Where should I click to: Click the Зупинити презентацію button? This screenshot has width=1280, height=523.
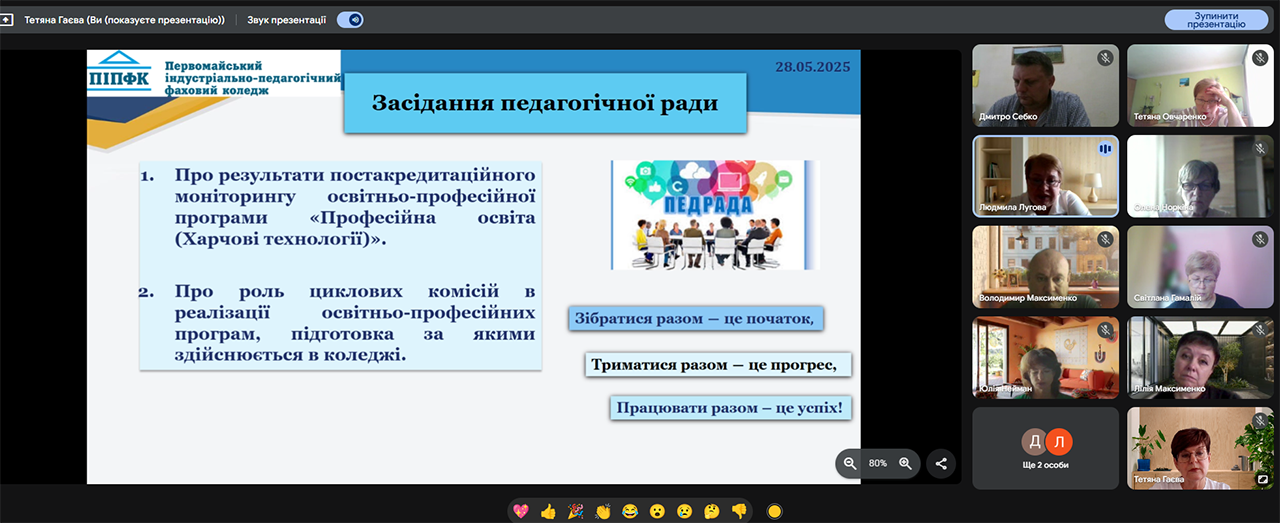coord(1216,19)
